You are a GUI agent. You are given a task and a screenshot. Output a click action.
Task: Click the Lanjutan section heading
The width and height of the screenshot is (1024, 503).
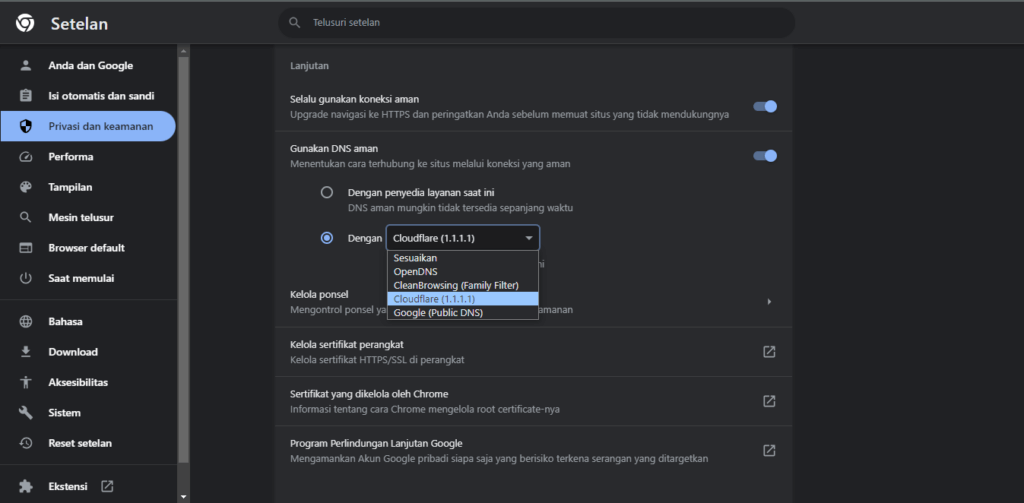[309, 65]
